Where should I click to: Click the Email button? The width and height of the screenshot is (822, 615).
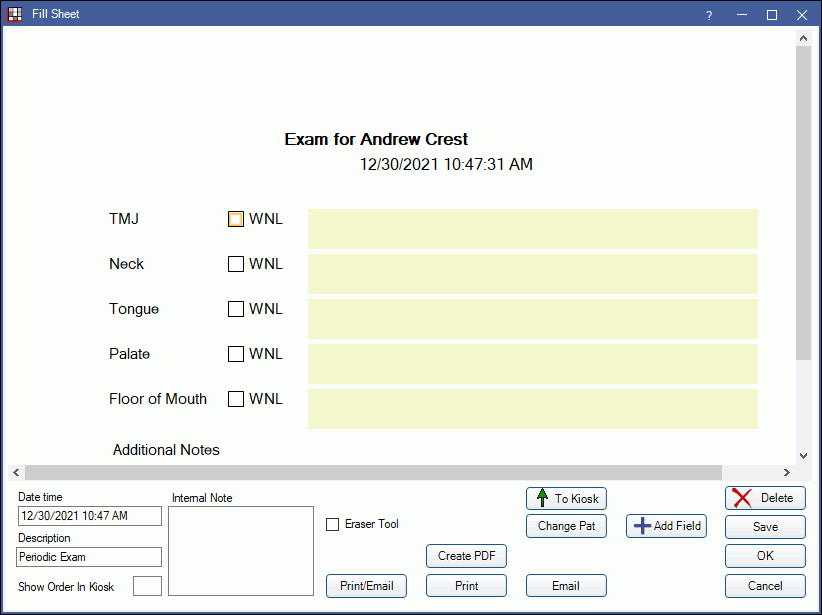point(566,586)
